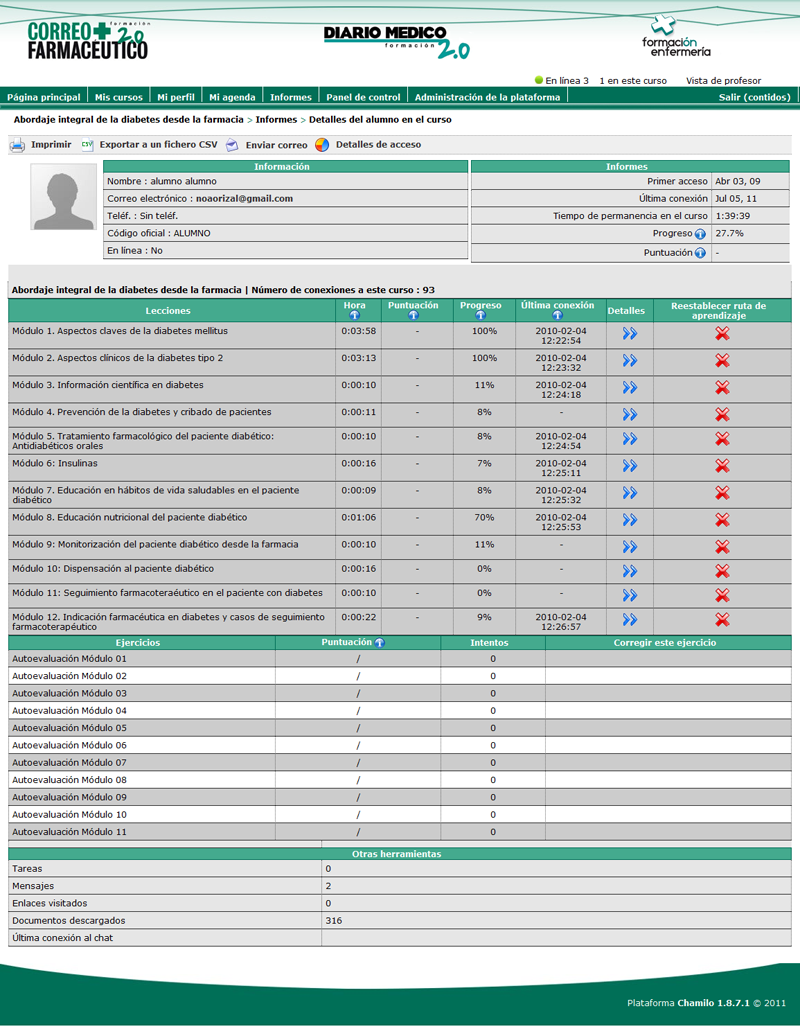
Task: Open details arrows for Módulo 6: Insulinas
Action: [630, 466]
